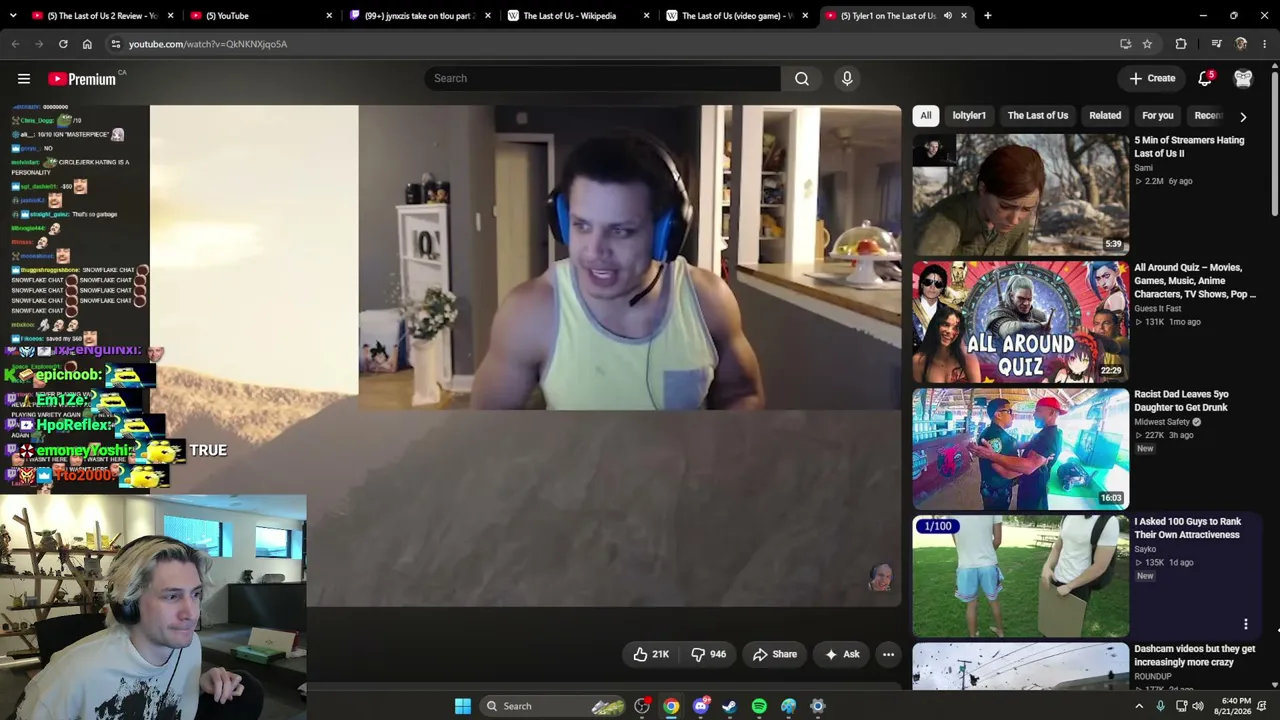Open '5 Min of Streamers Hating Last of Us II' title
Image resolution: width=1280 pixels, height=720 pixels.
[1189, 147]
